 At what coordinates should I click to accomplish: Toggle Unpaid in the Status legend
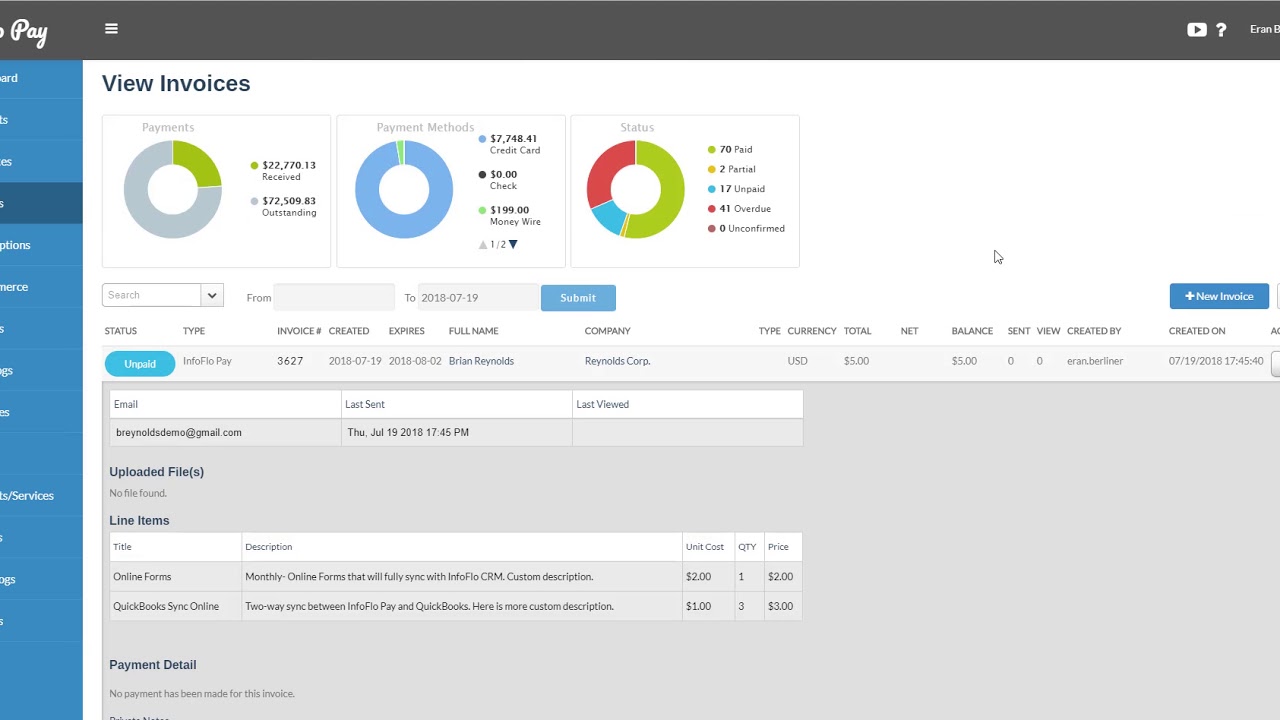click(736, 189)
